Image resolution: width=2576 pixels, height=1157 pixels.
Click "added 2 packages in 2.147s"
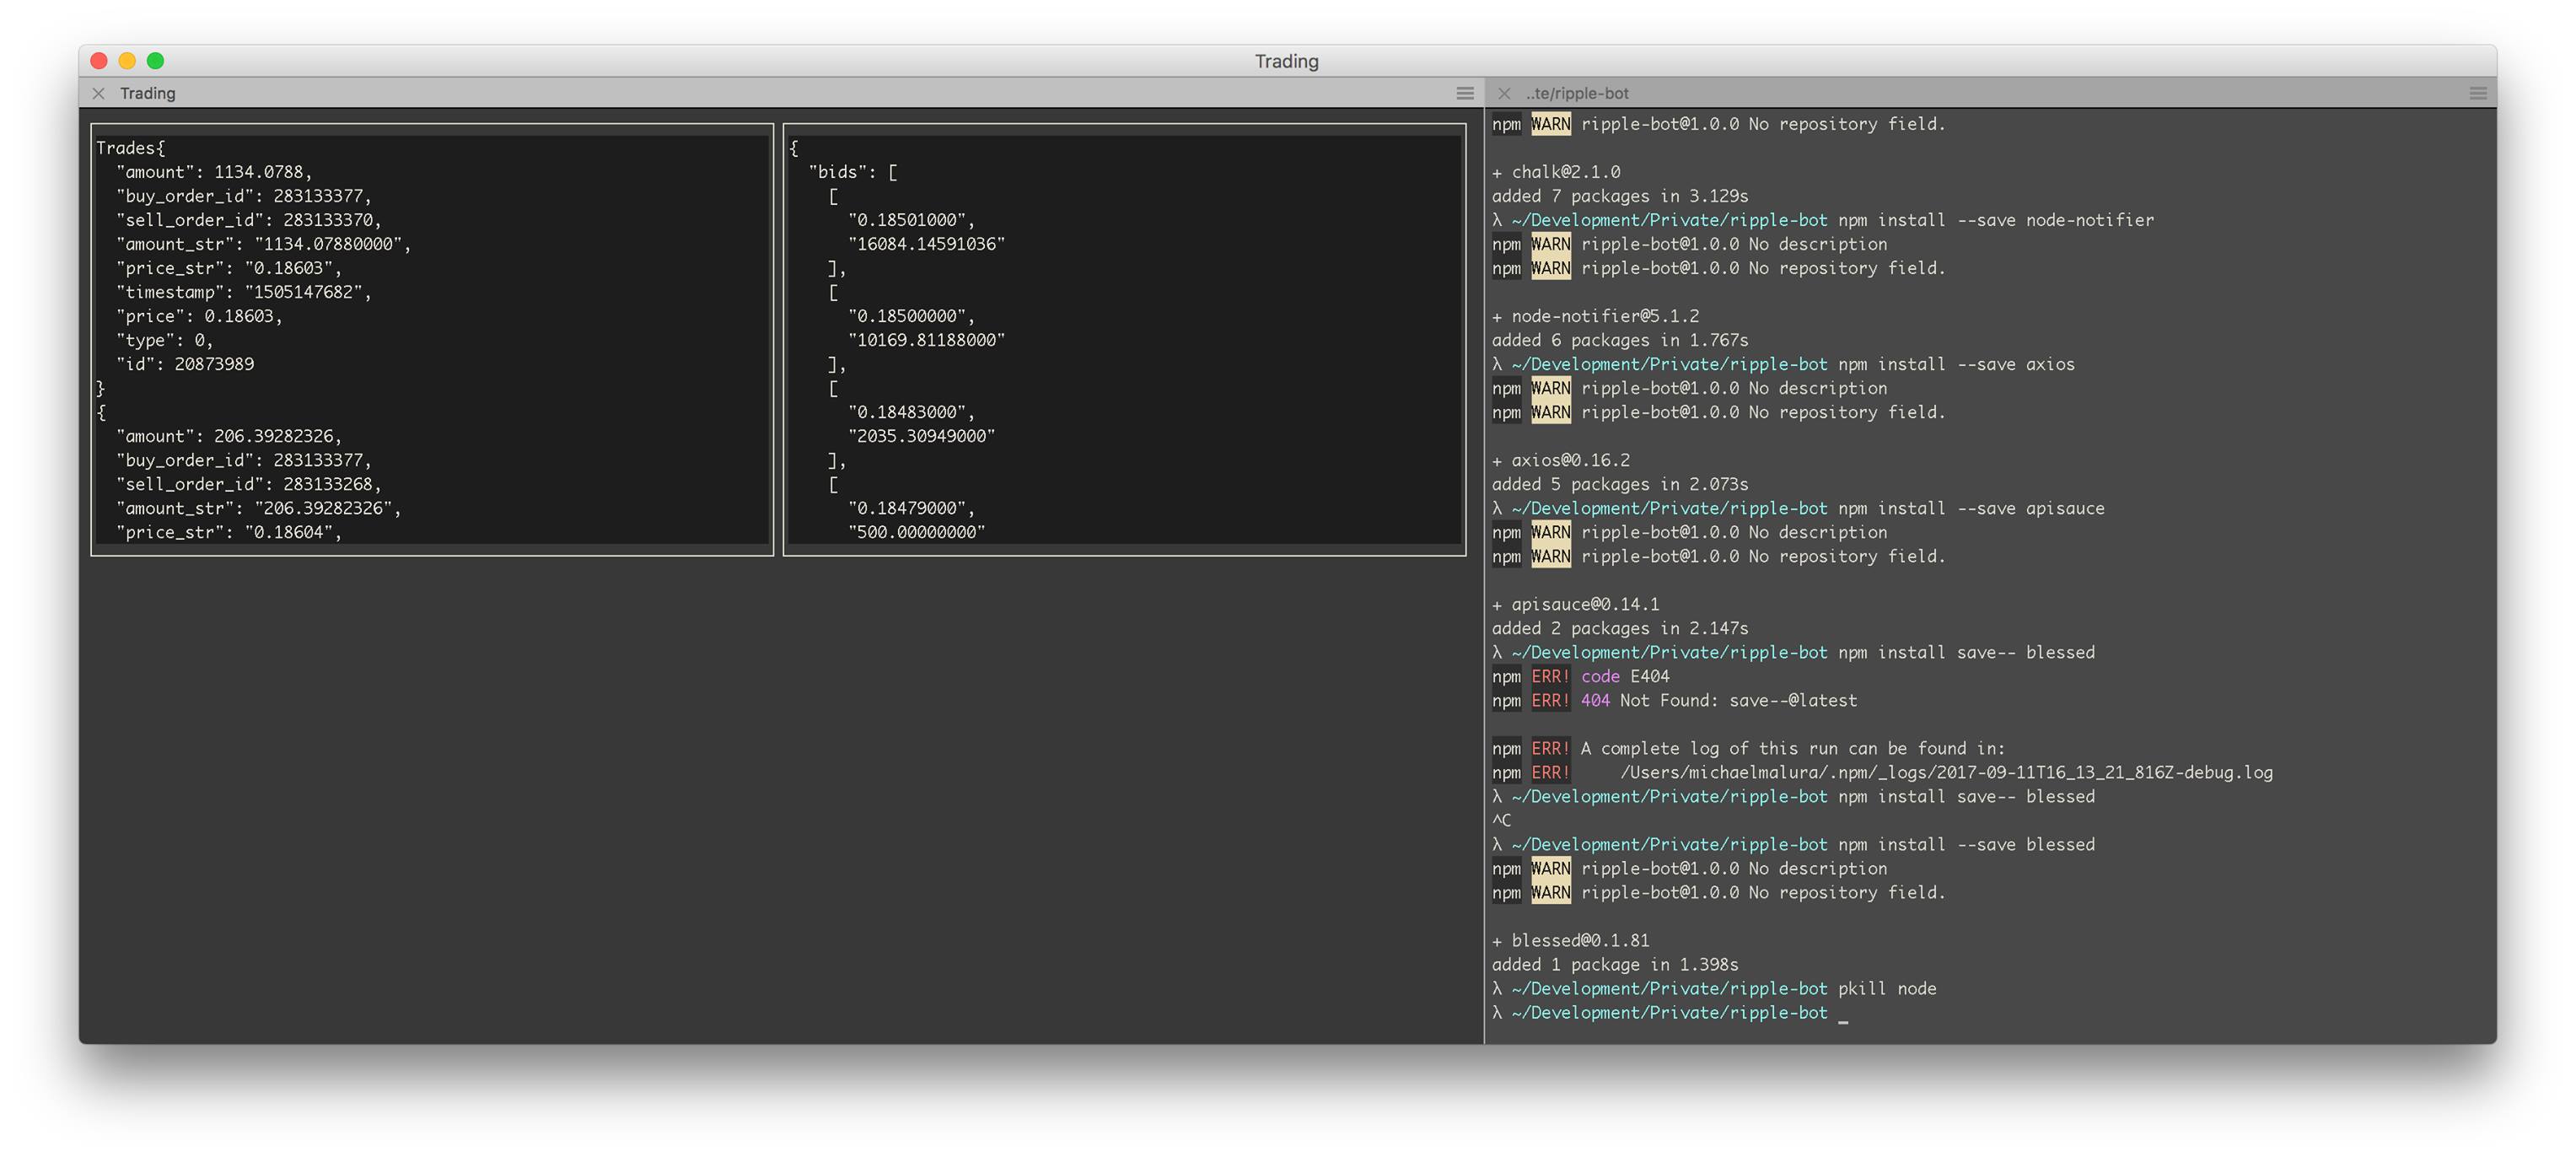tap(1620, 628)
